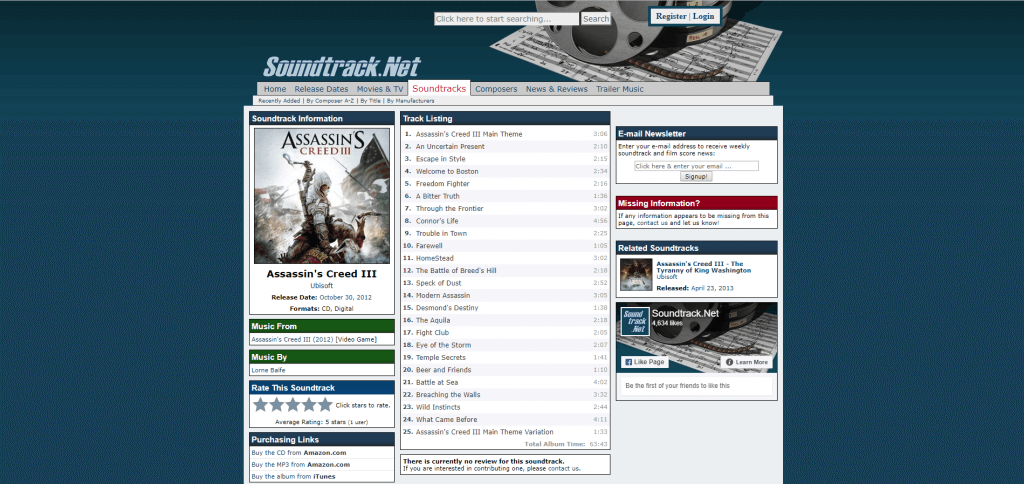This screenshot has width=1024, height=484.
Task: Open the Home menu tab
Action: click(275, 89)
